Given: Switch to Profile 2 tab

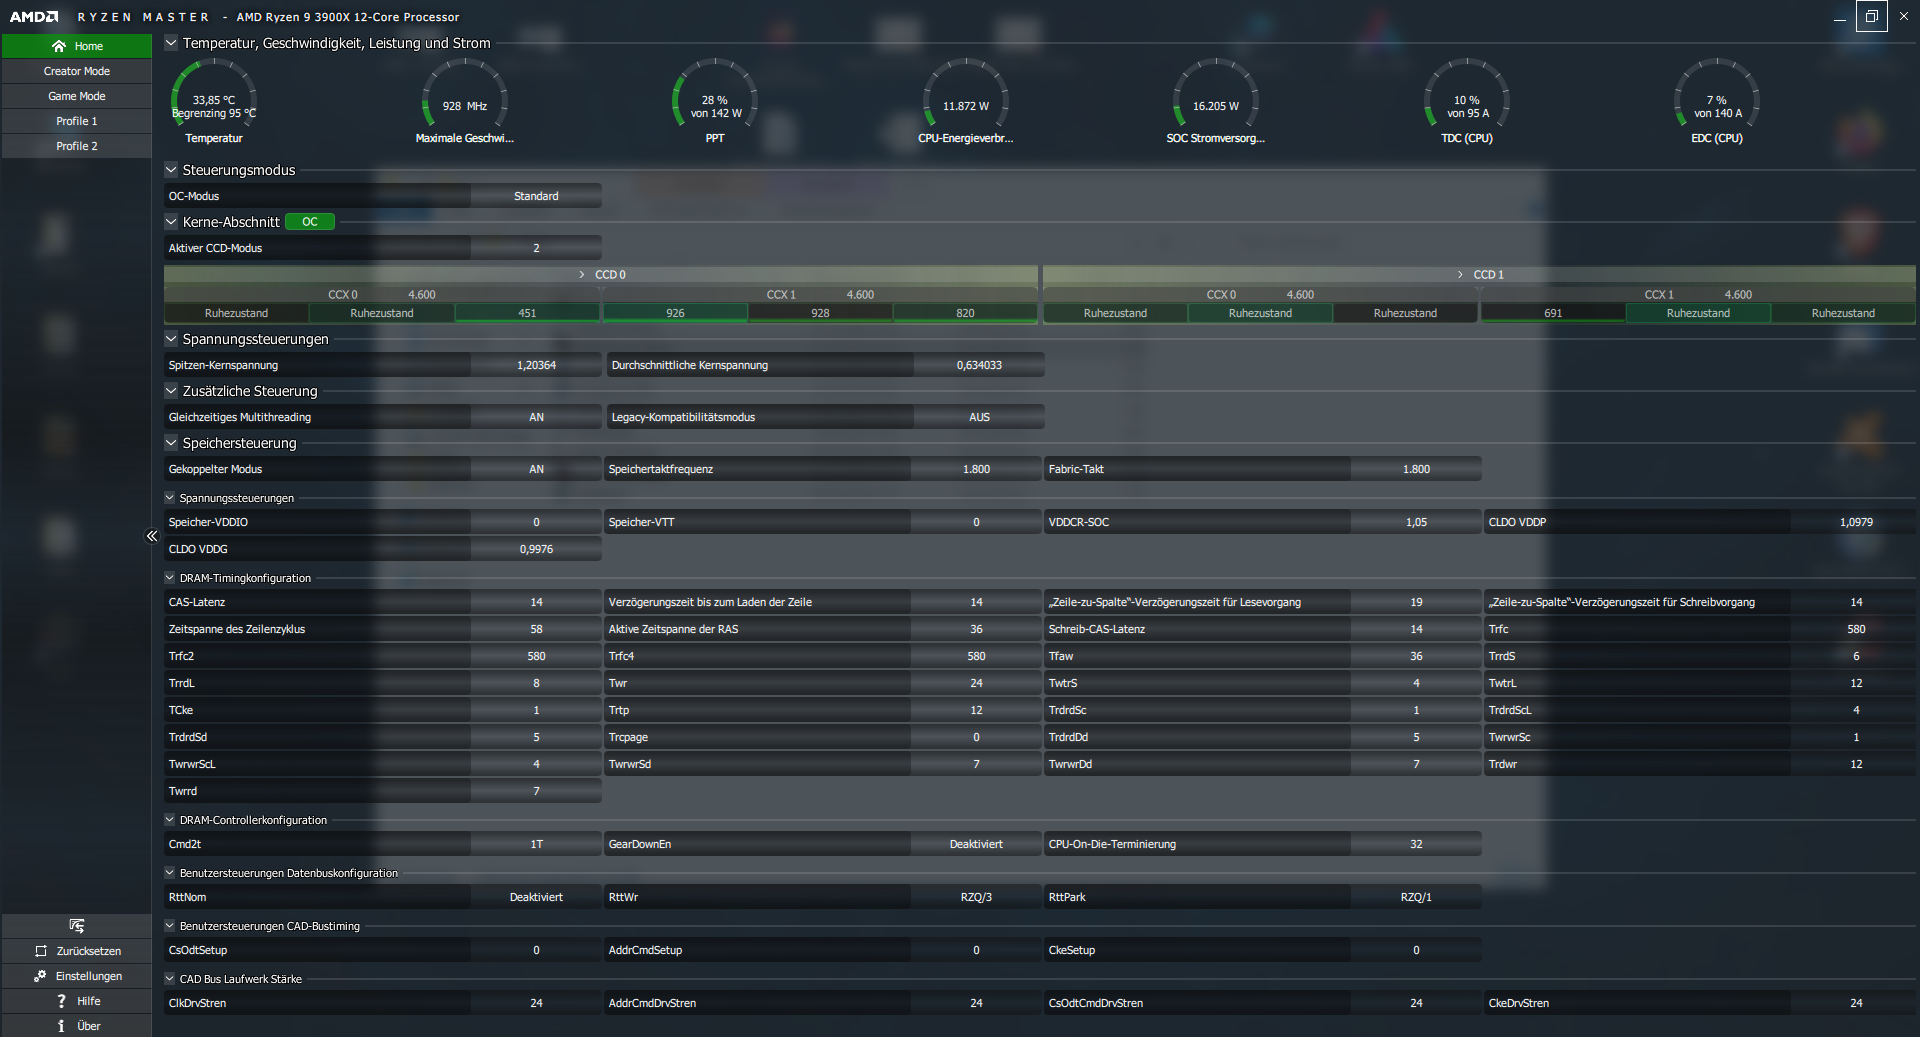Looking at the screenshot, I should click(x=77, y=146).
